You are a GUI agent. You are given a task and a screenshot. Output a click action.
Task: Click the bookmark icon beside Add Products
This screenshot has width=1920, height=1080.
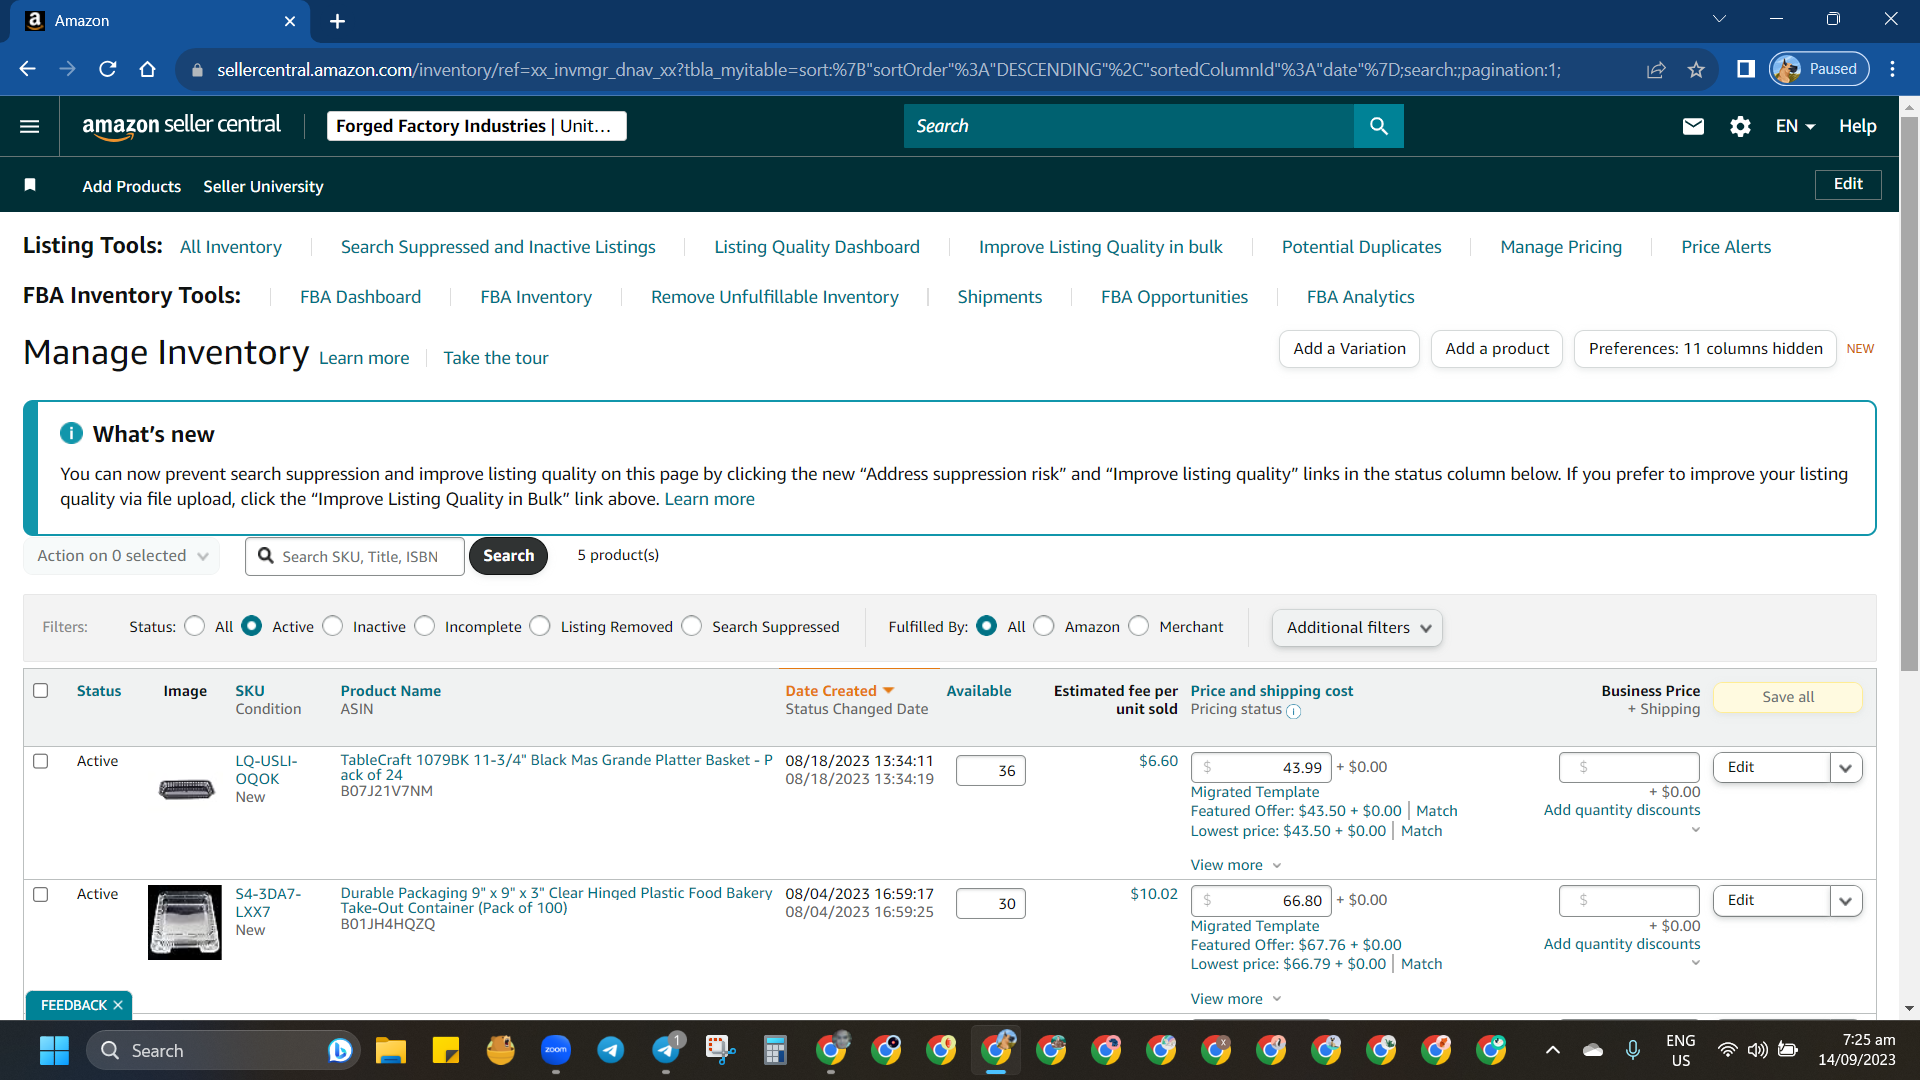[x=30, y=185]
